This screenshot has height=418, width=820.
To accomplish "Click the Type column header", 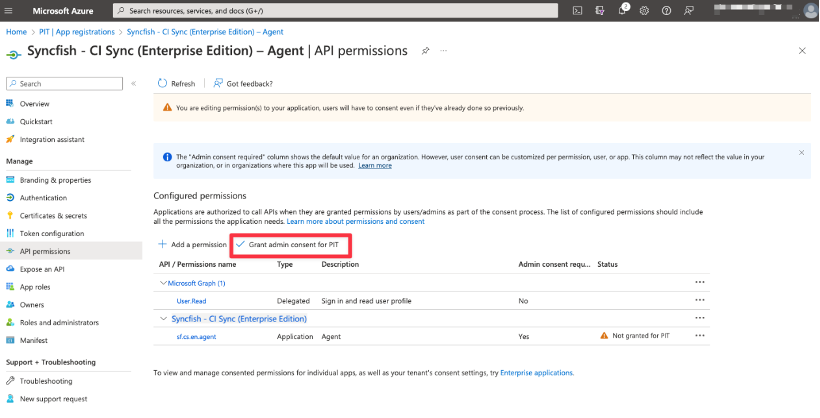I will (284, 264).
